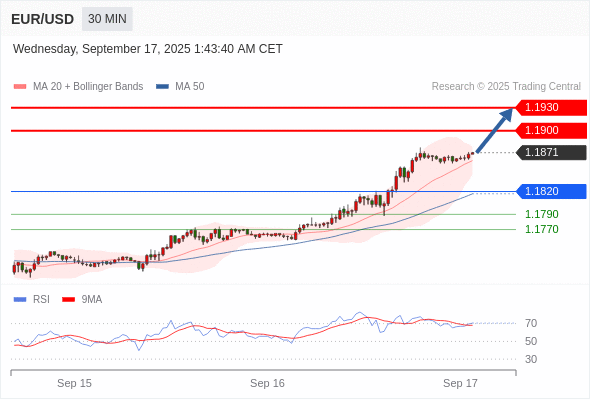
Task: Click the RSI legend label
Action: tap(41, 300)
